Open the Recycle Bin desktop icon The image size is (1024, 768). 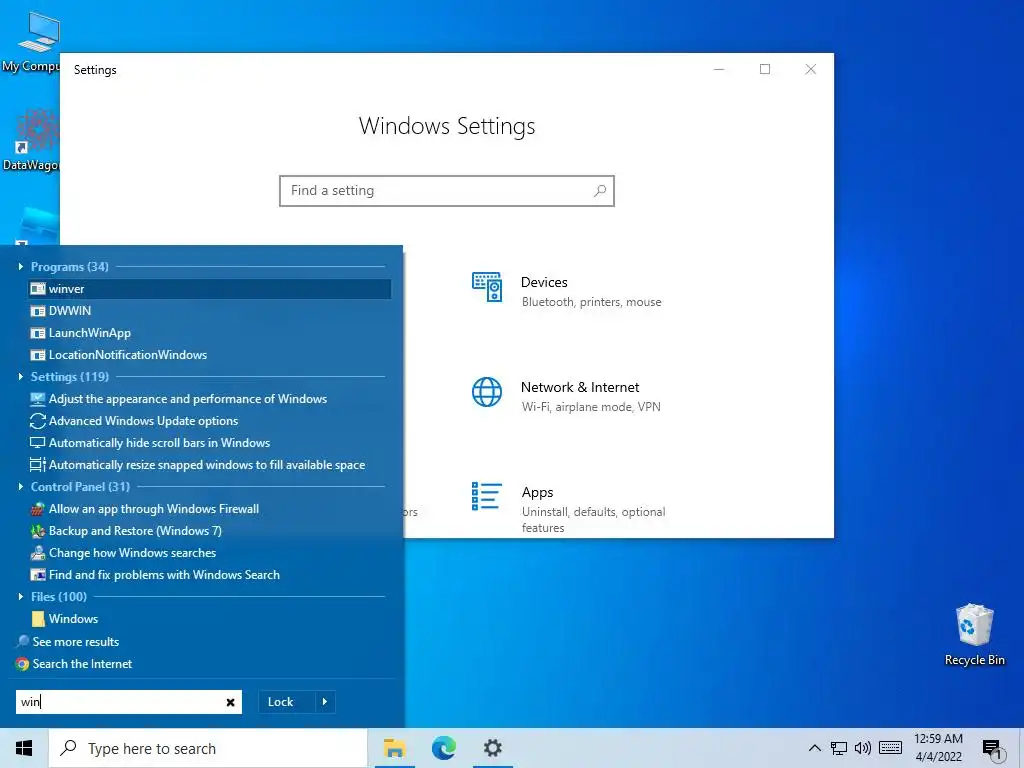pos(974,634)
